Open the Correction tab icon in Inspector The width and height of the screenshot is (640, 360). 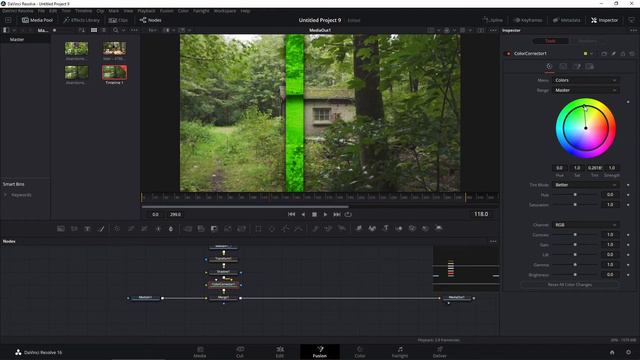(x=549, y=67)
